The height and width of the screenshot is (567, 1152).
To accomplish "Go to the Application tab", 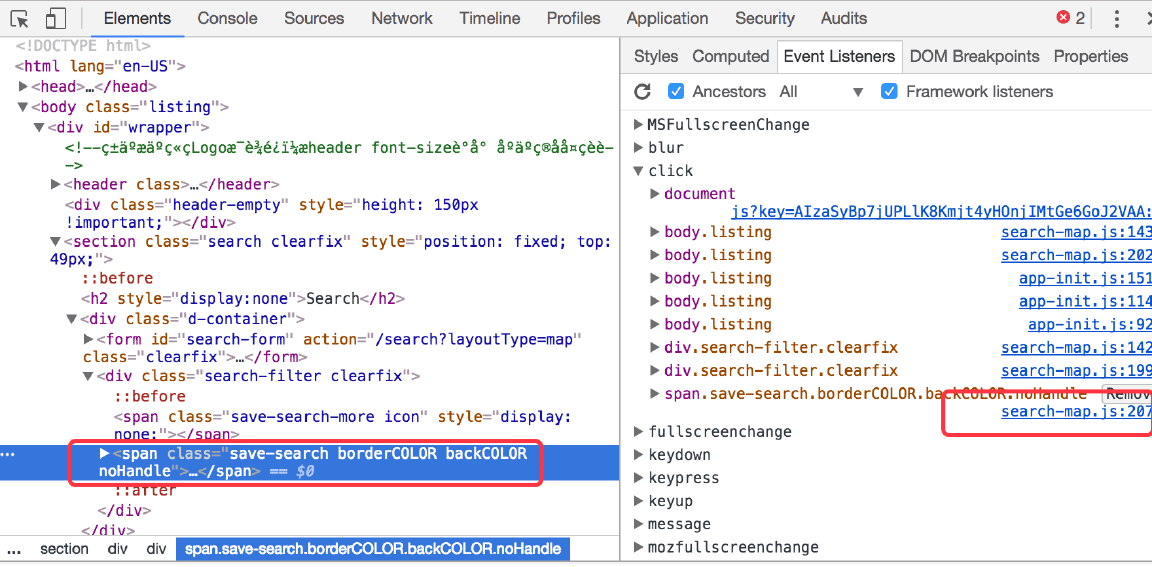I will pyautogui.click(x=668, y=18).
